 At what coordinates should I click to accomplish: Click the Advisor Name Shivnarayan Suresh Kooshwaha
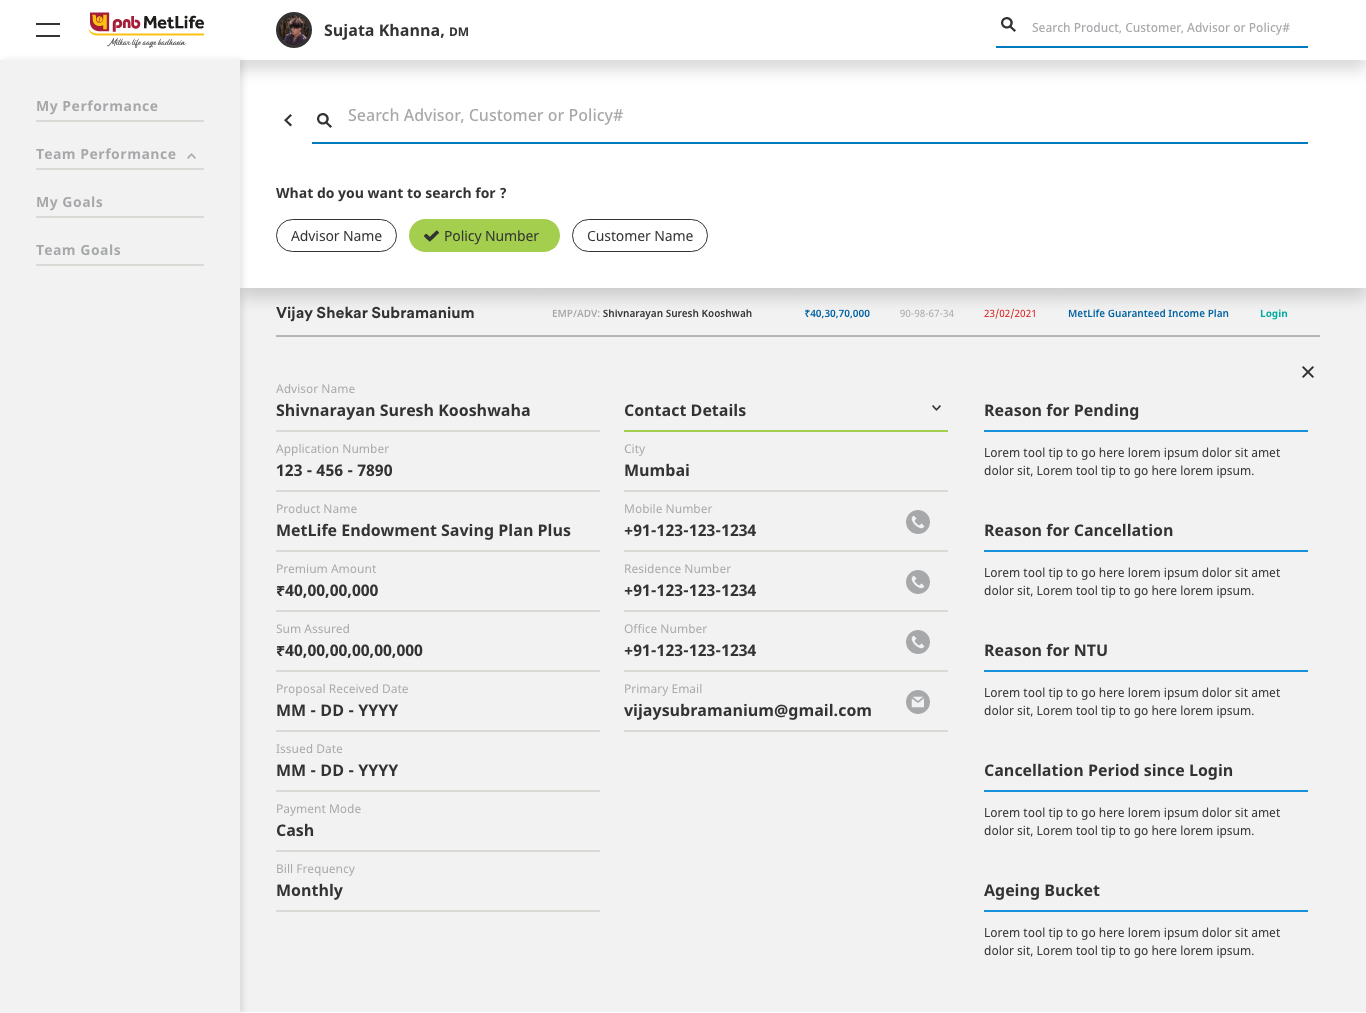tap(403, 411)
